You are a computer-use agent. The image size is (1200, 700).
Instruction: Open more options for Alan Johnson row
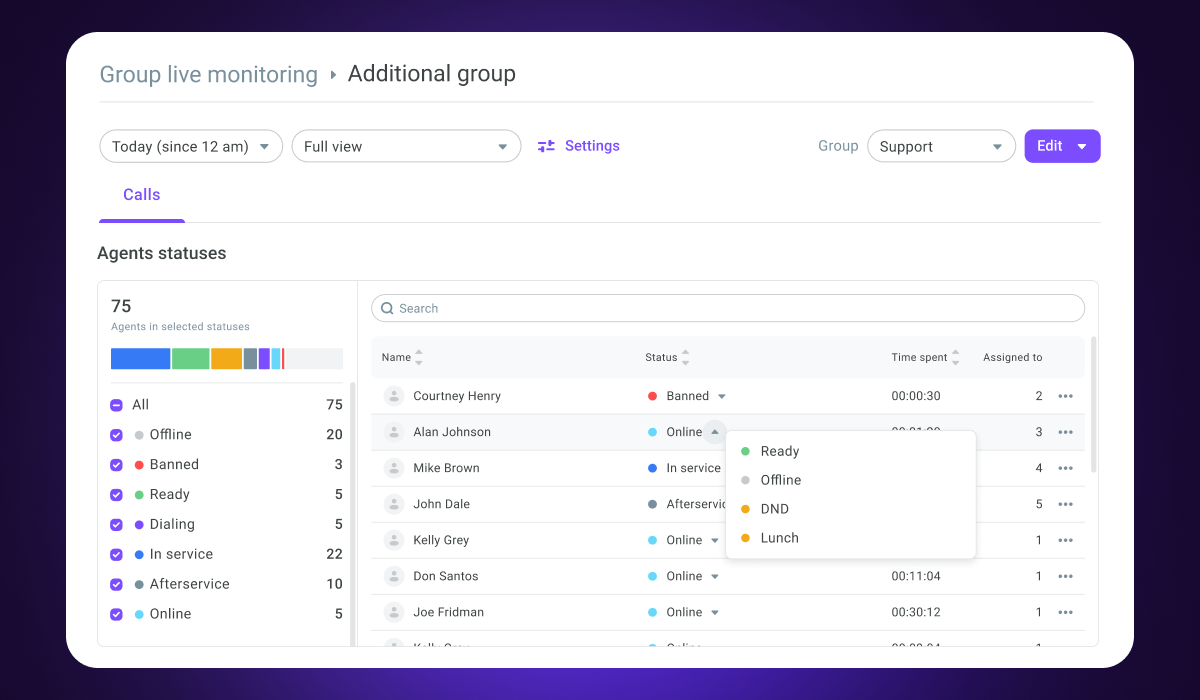(x=1065, y=432)
